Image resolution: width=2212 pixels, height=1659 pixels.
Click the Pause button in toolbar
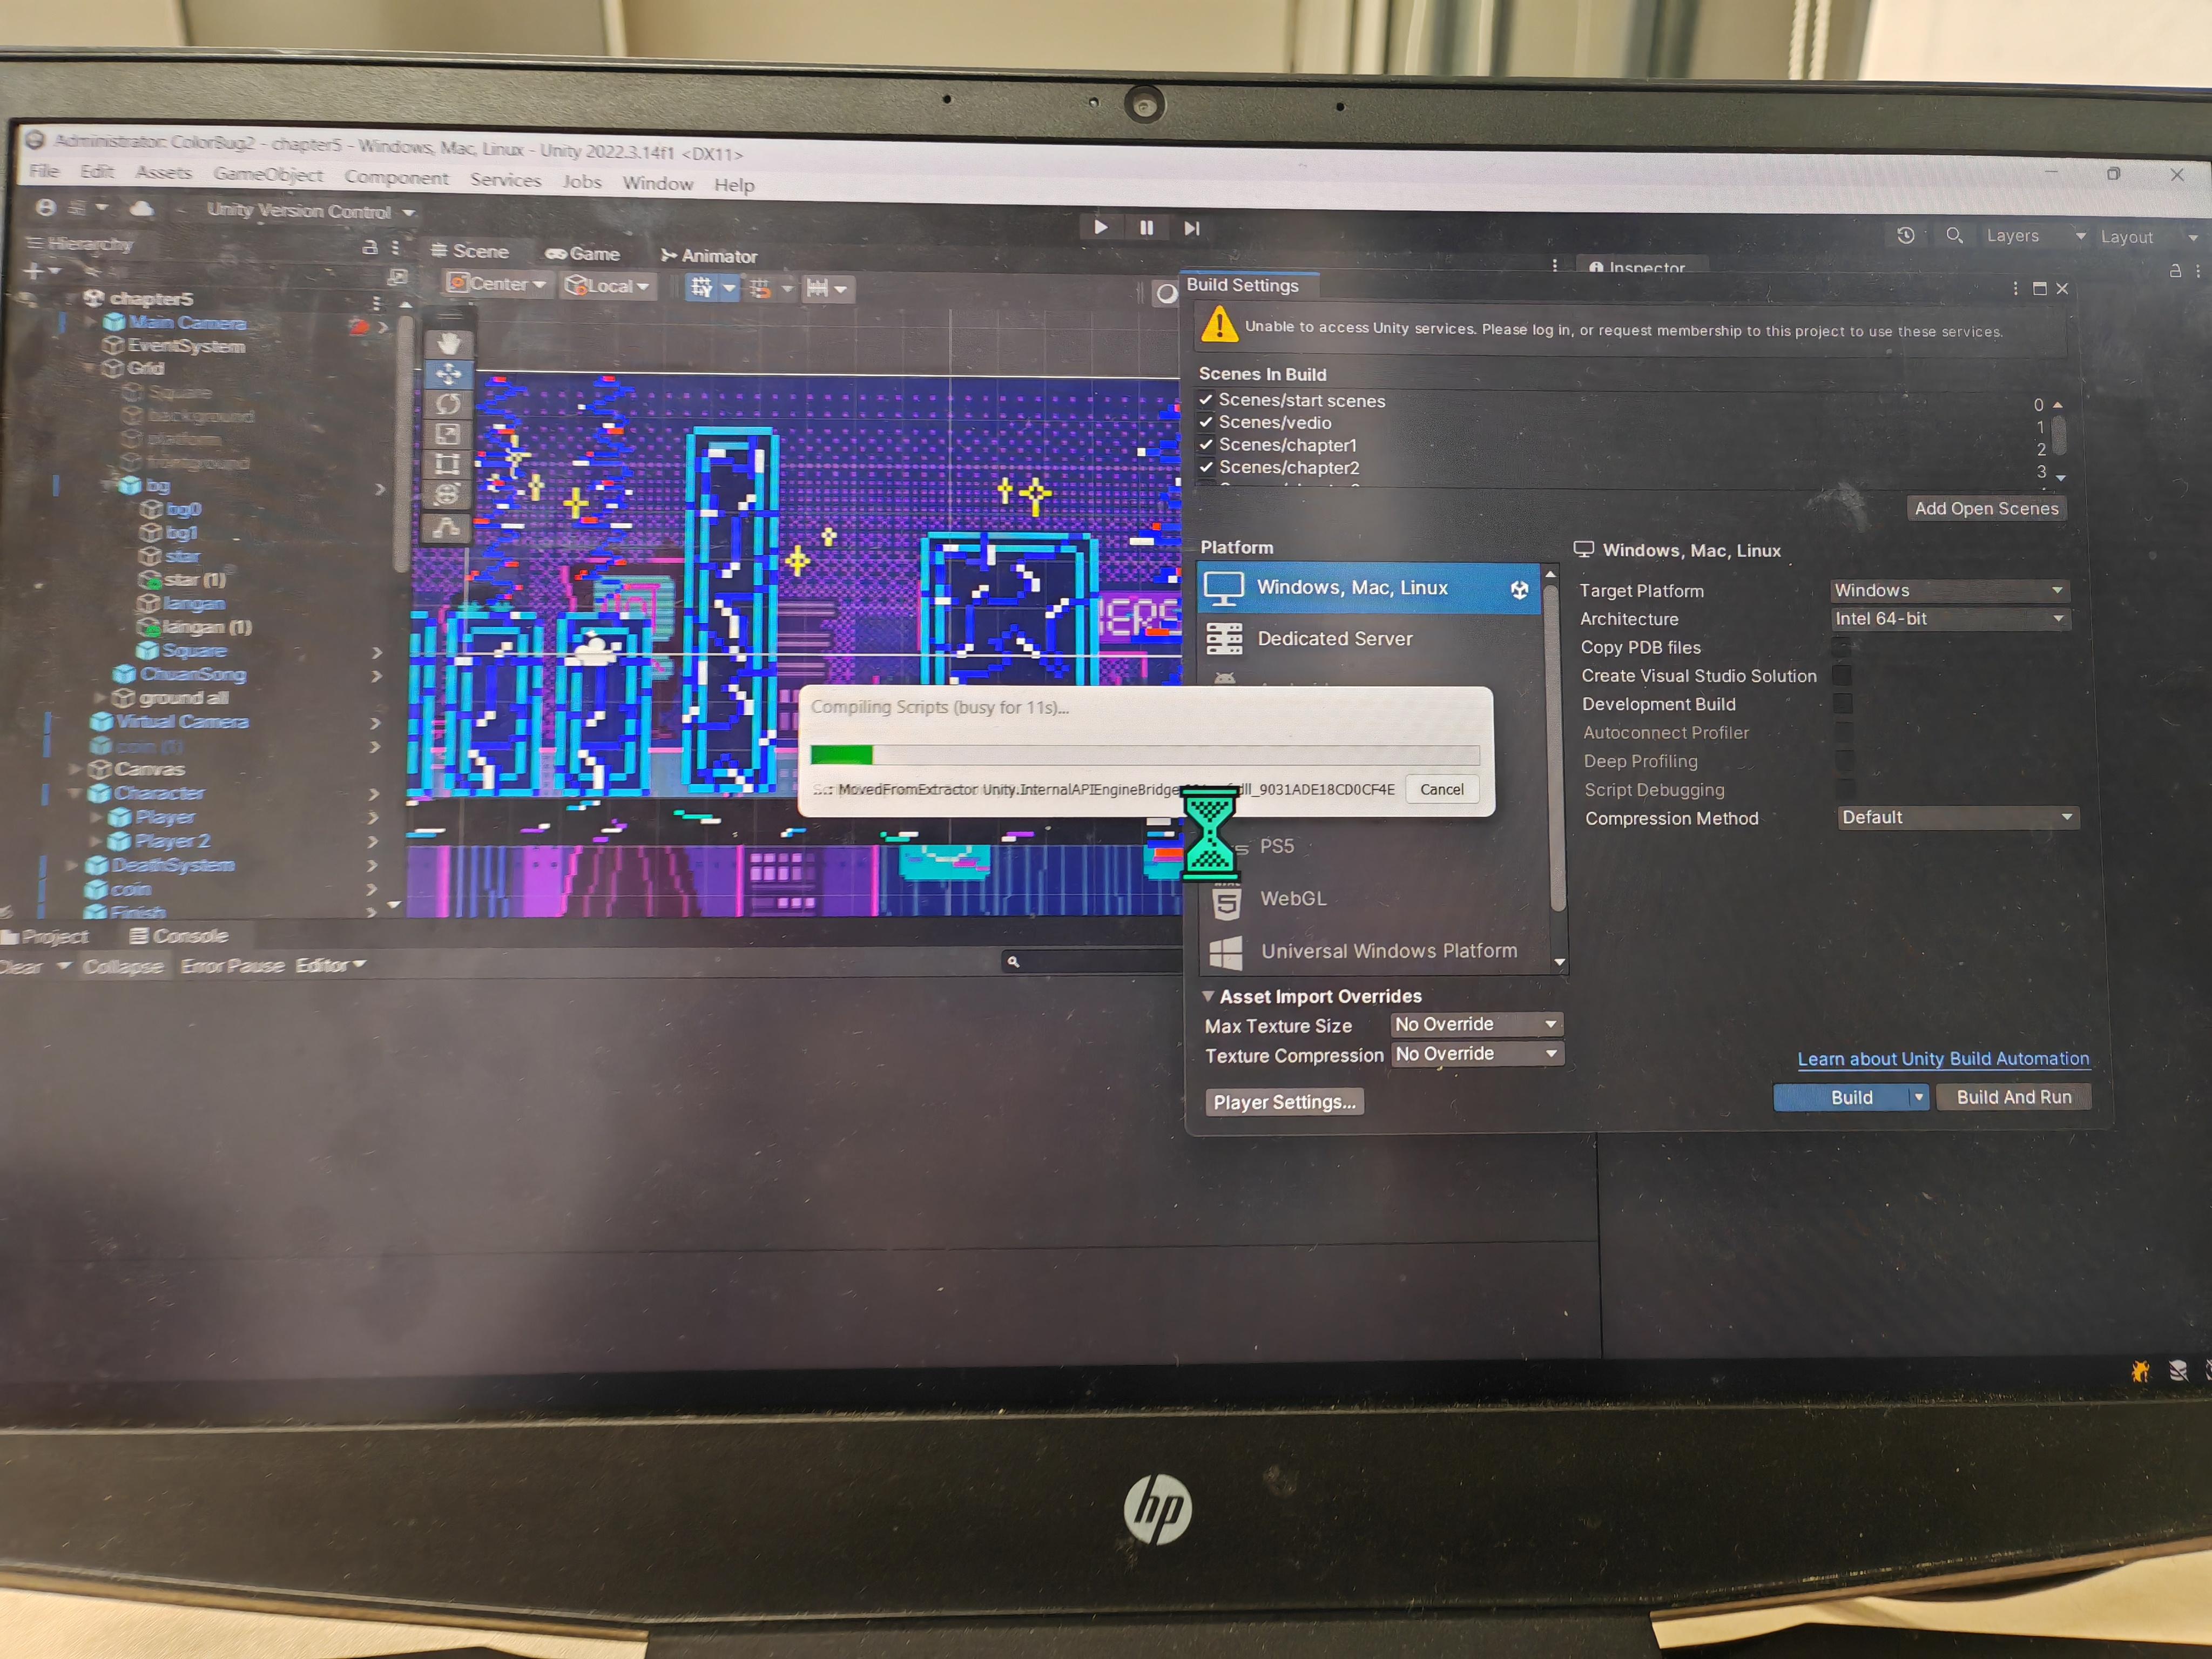click(1146, 228)
